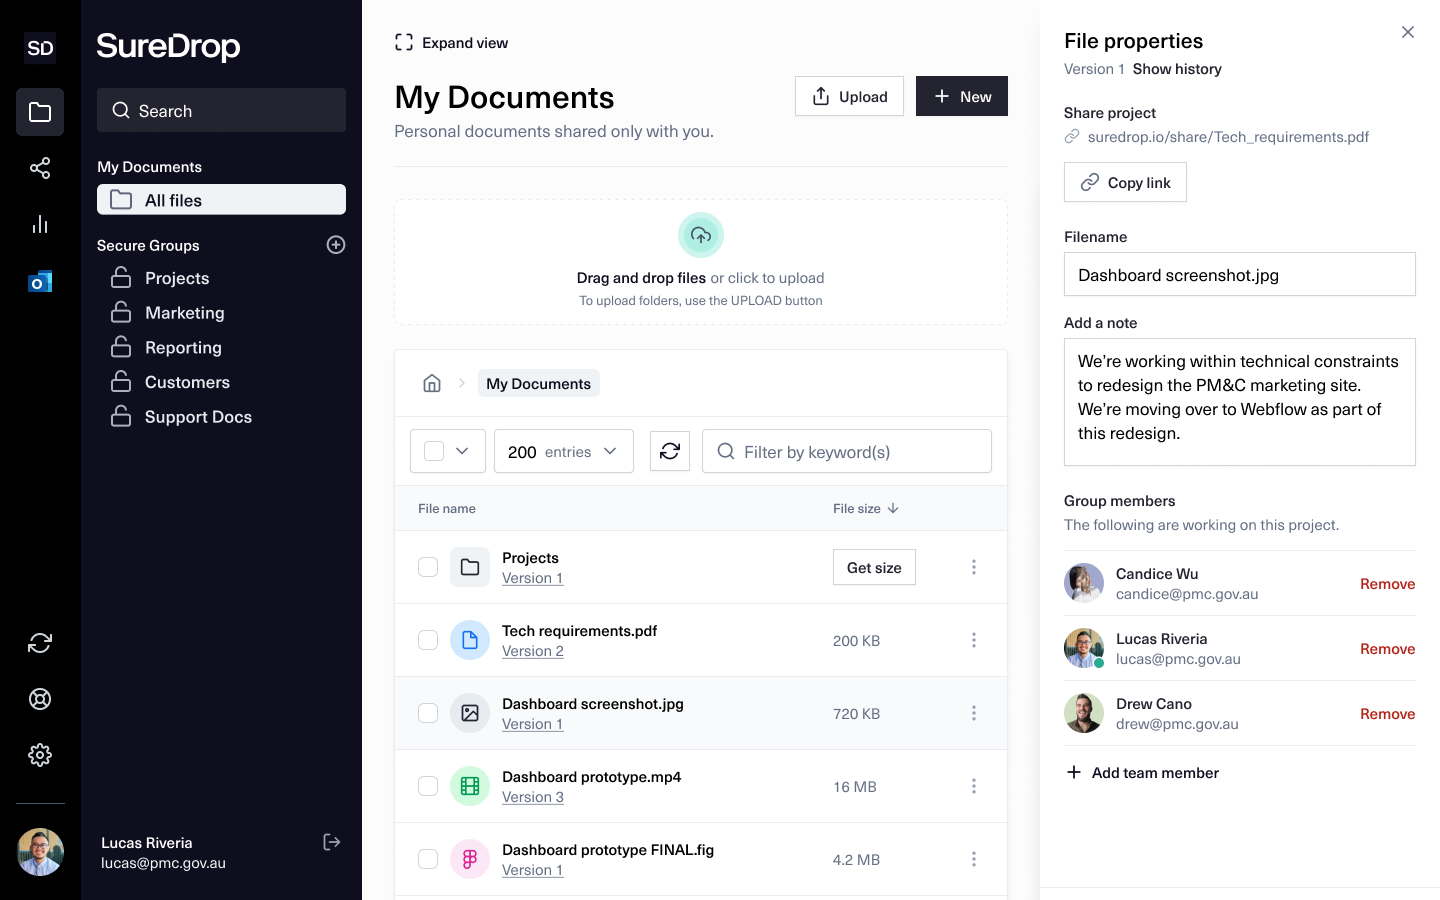This screenshot has height=900, width=1440.
Task: Click the sync icon in sidebar
Action: tap(40, 643)
